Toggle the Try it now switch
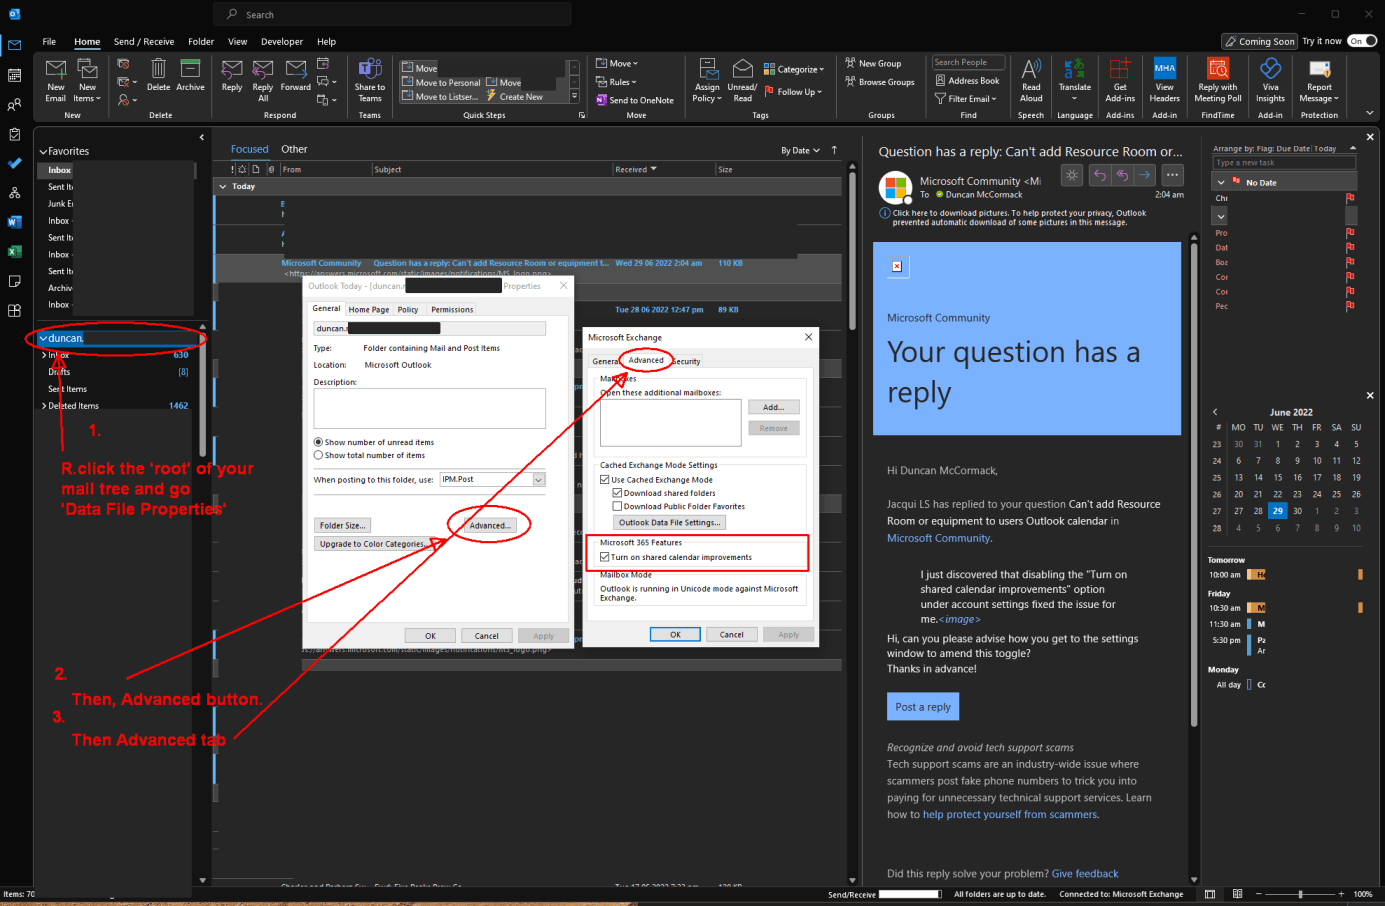The image size is (1385, 906). point(1362,41)
